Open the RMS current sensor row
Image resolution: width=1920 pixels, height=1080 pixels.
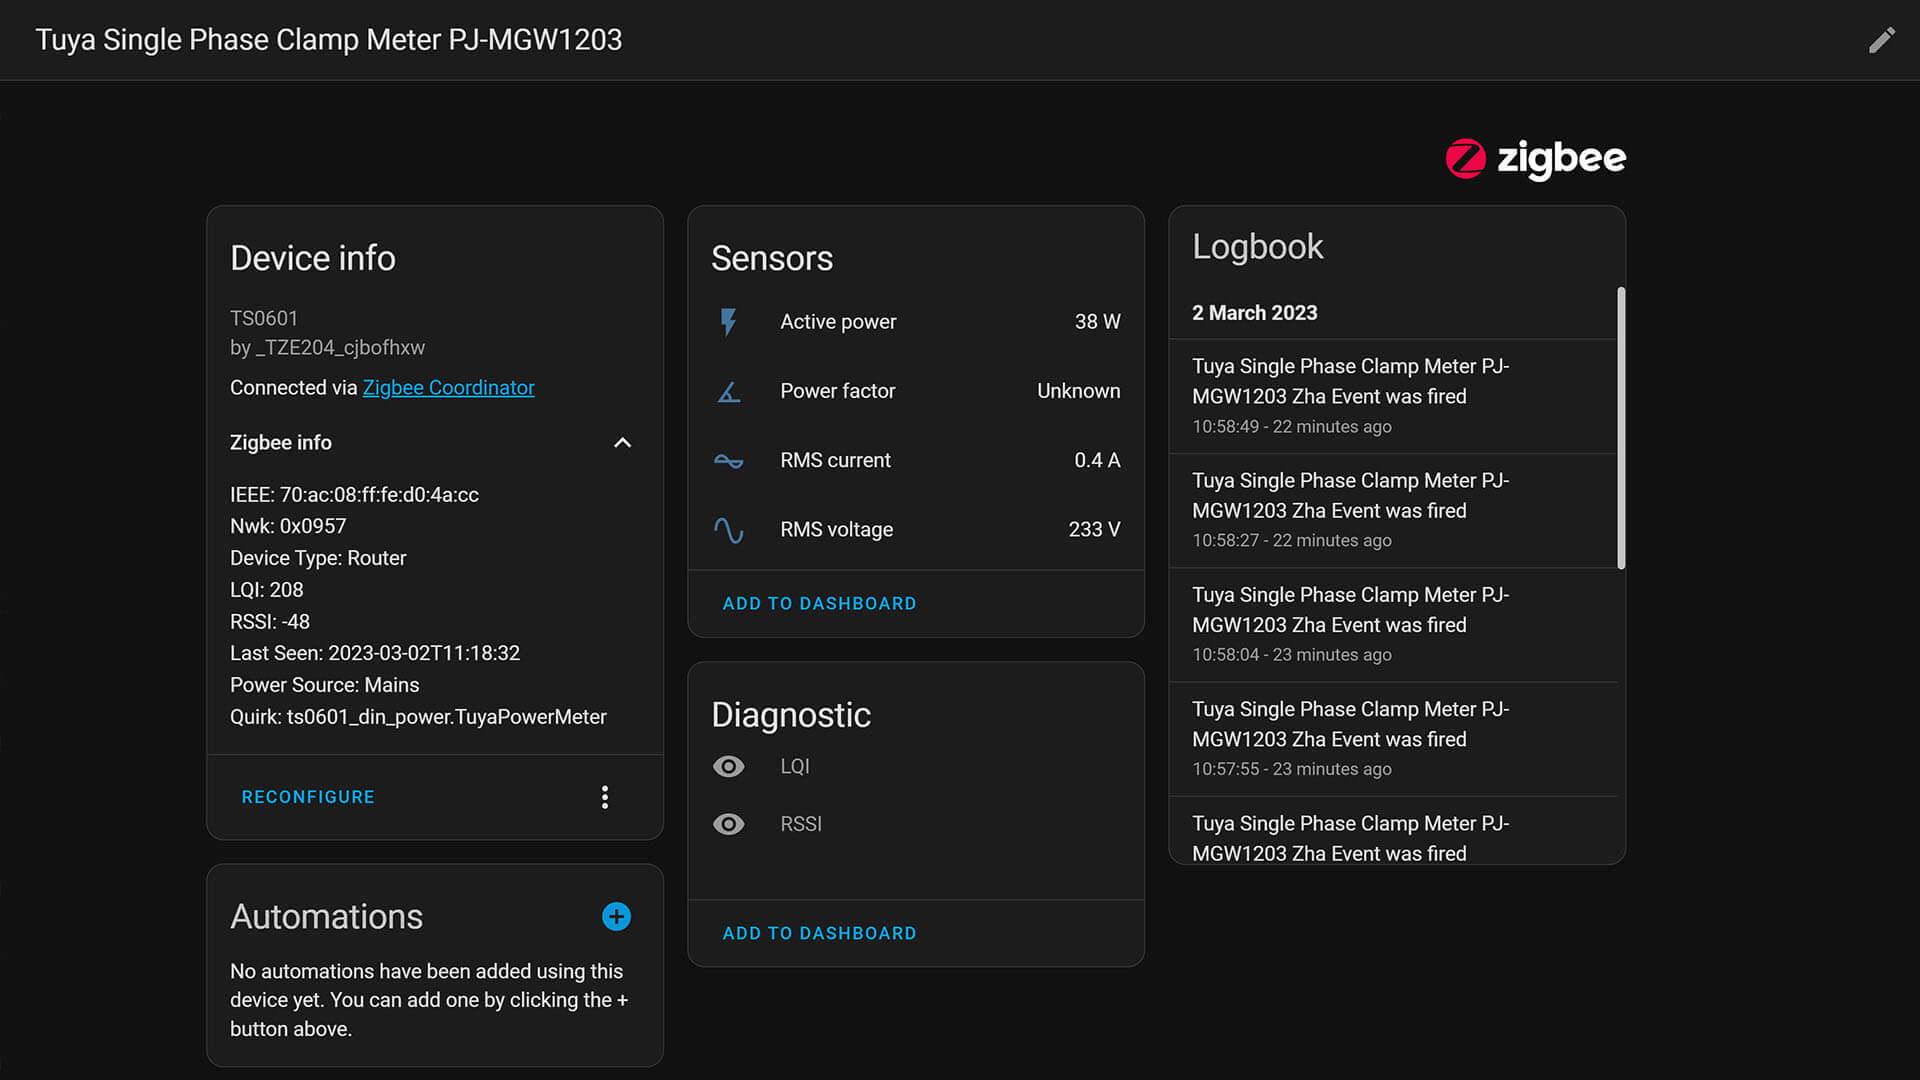pyautogui.click(x=916, y=460)
